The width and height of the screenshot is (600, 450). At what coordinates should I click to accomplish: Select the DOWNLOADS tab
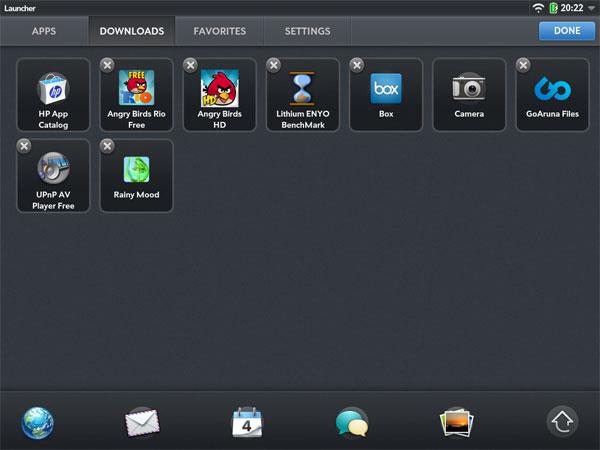point(132,31)
